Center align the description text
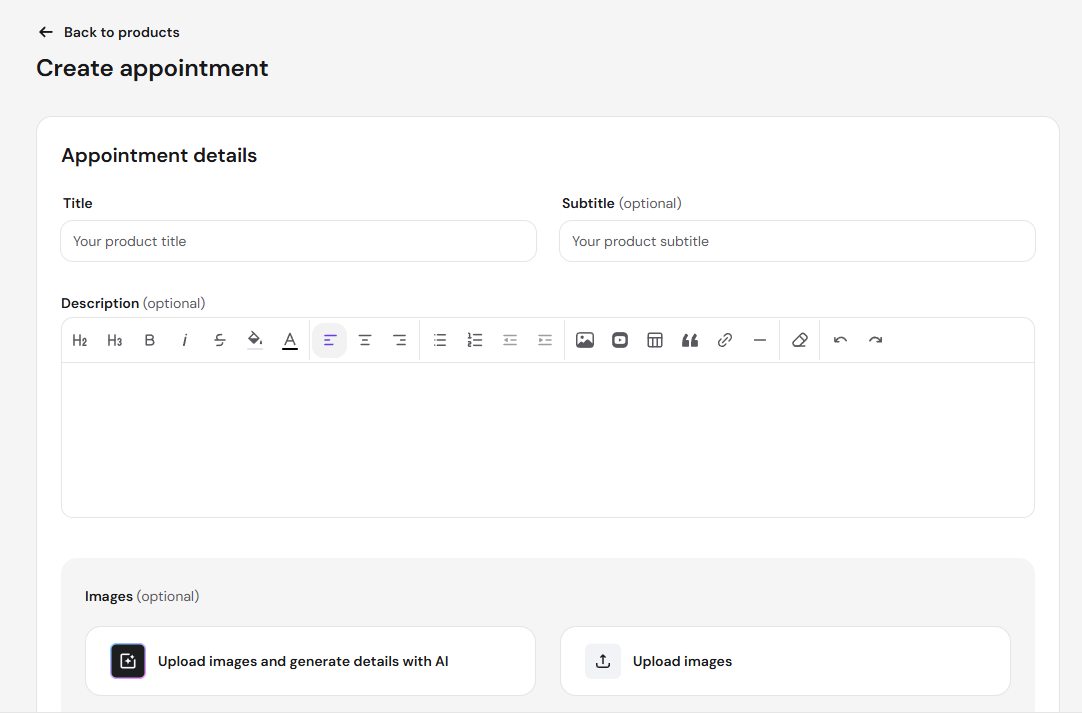The width and height of the screenshot is (1082, 715). [364, 340]
